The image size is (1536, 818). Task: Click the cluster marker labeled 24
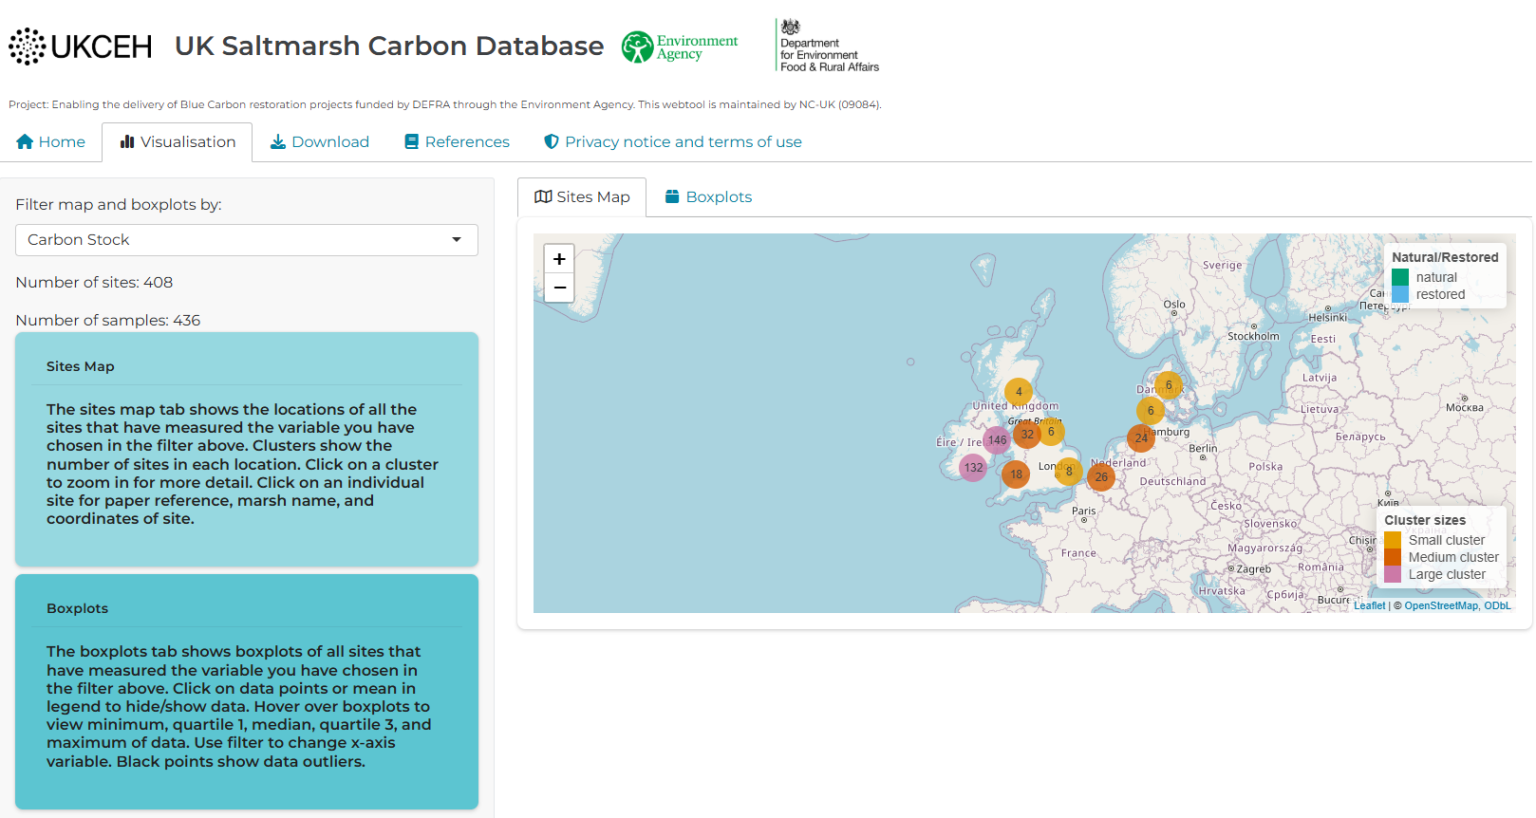pos(1141,438)
